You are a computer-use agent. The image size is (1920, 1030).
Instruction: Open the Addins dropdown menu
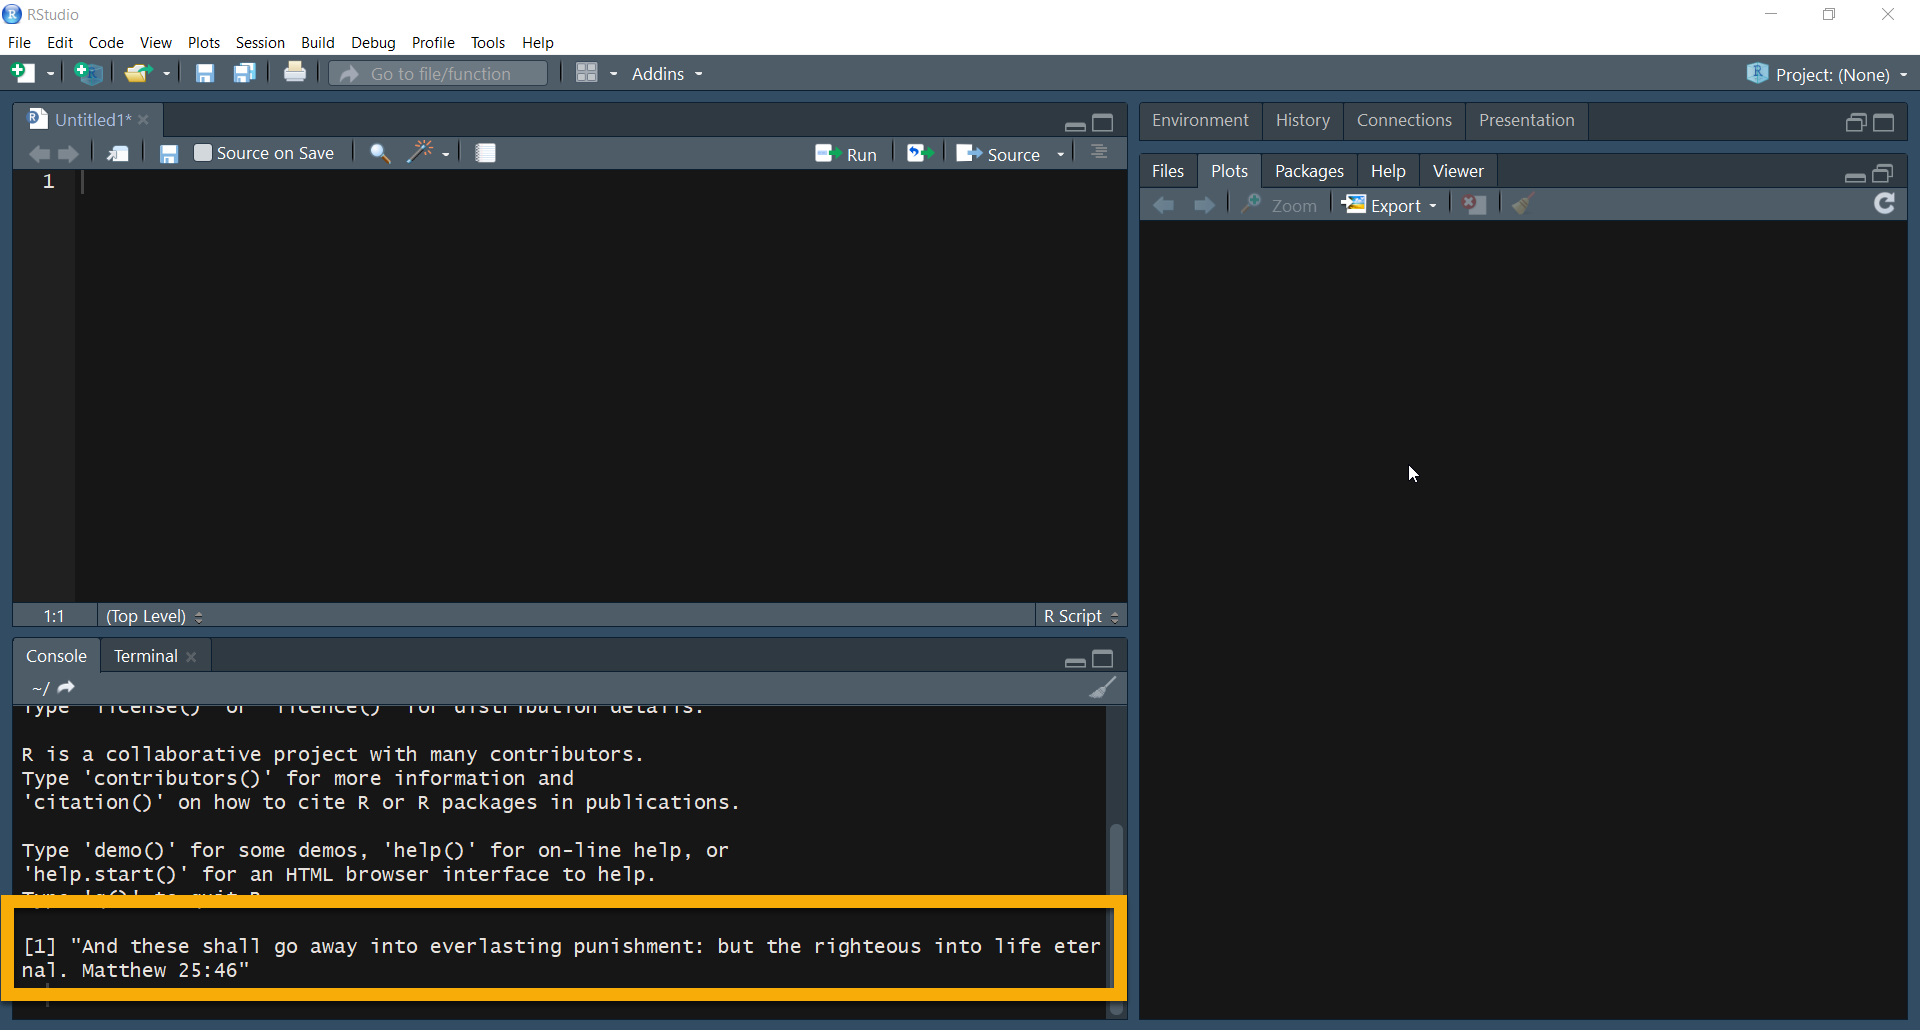pyautogui.click(x=667, y=74)
